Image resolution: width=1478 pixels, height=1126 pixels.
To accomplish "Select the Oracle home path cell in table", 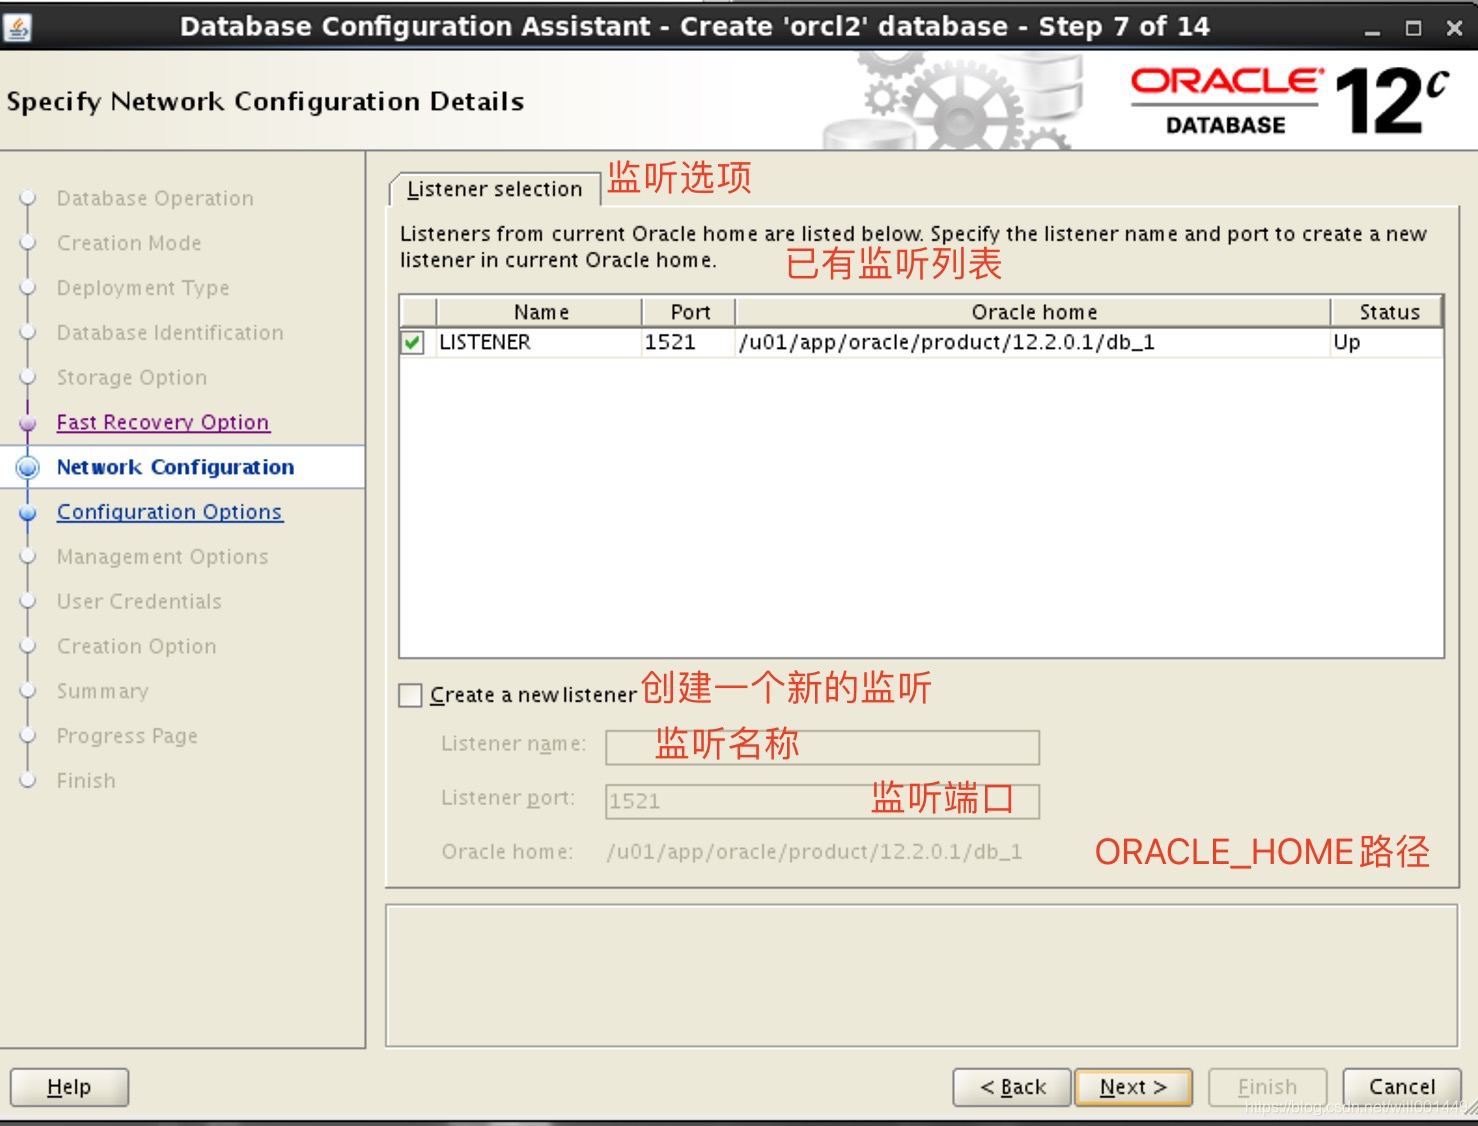I will point(1033,342).
